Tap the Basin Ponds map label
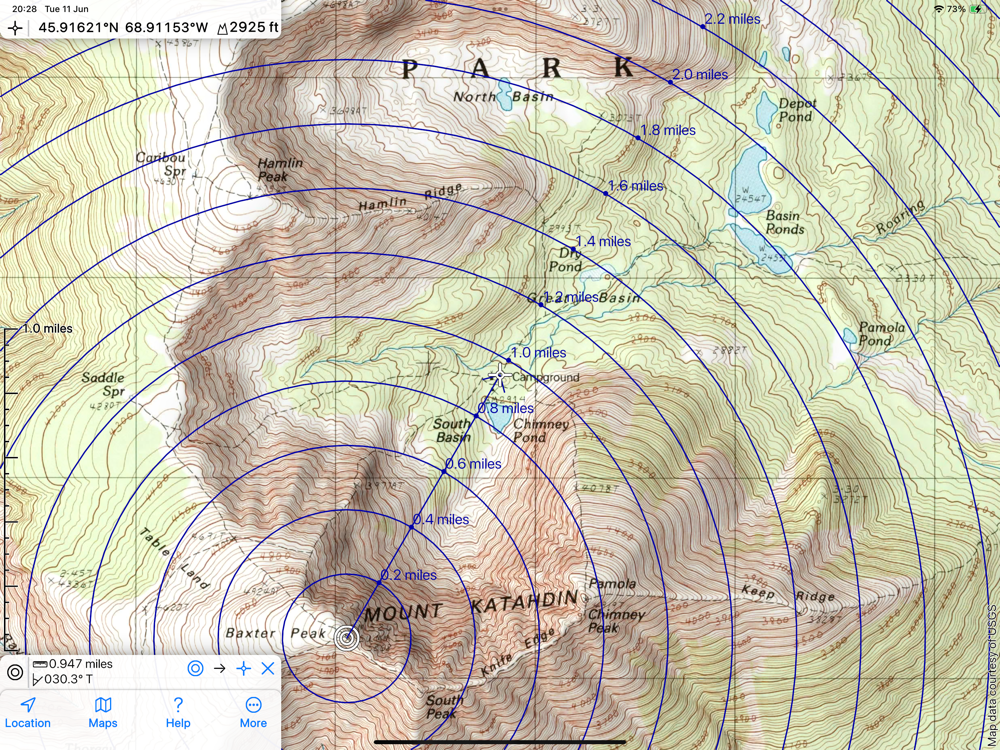This screenshot has width=1000, height=750. pos(785,223)
